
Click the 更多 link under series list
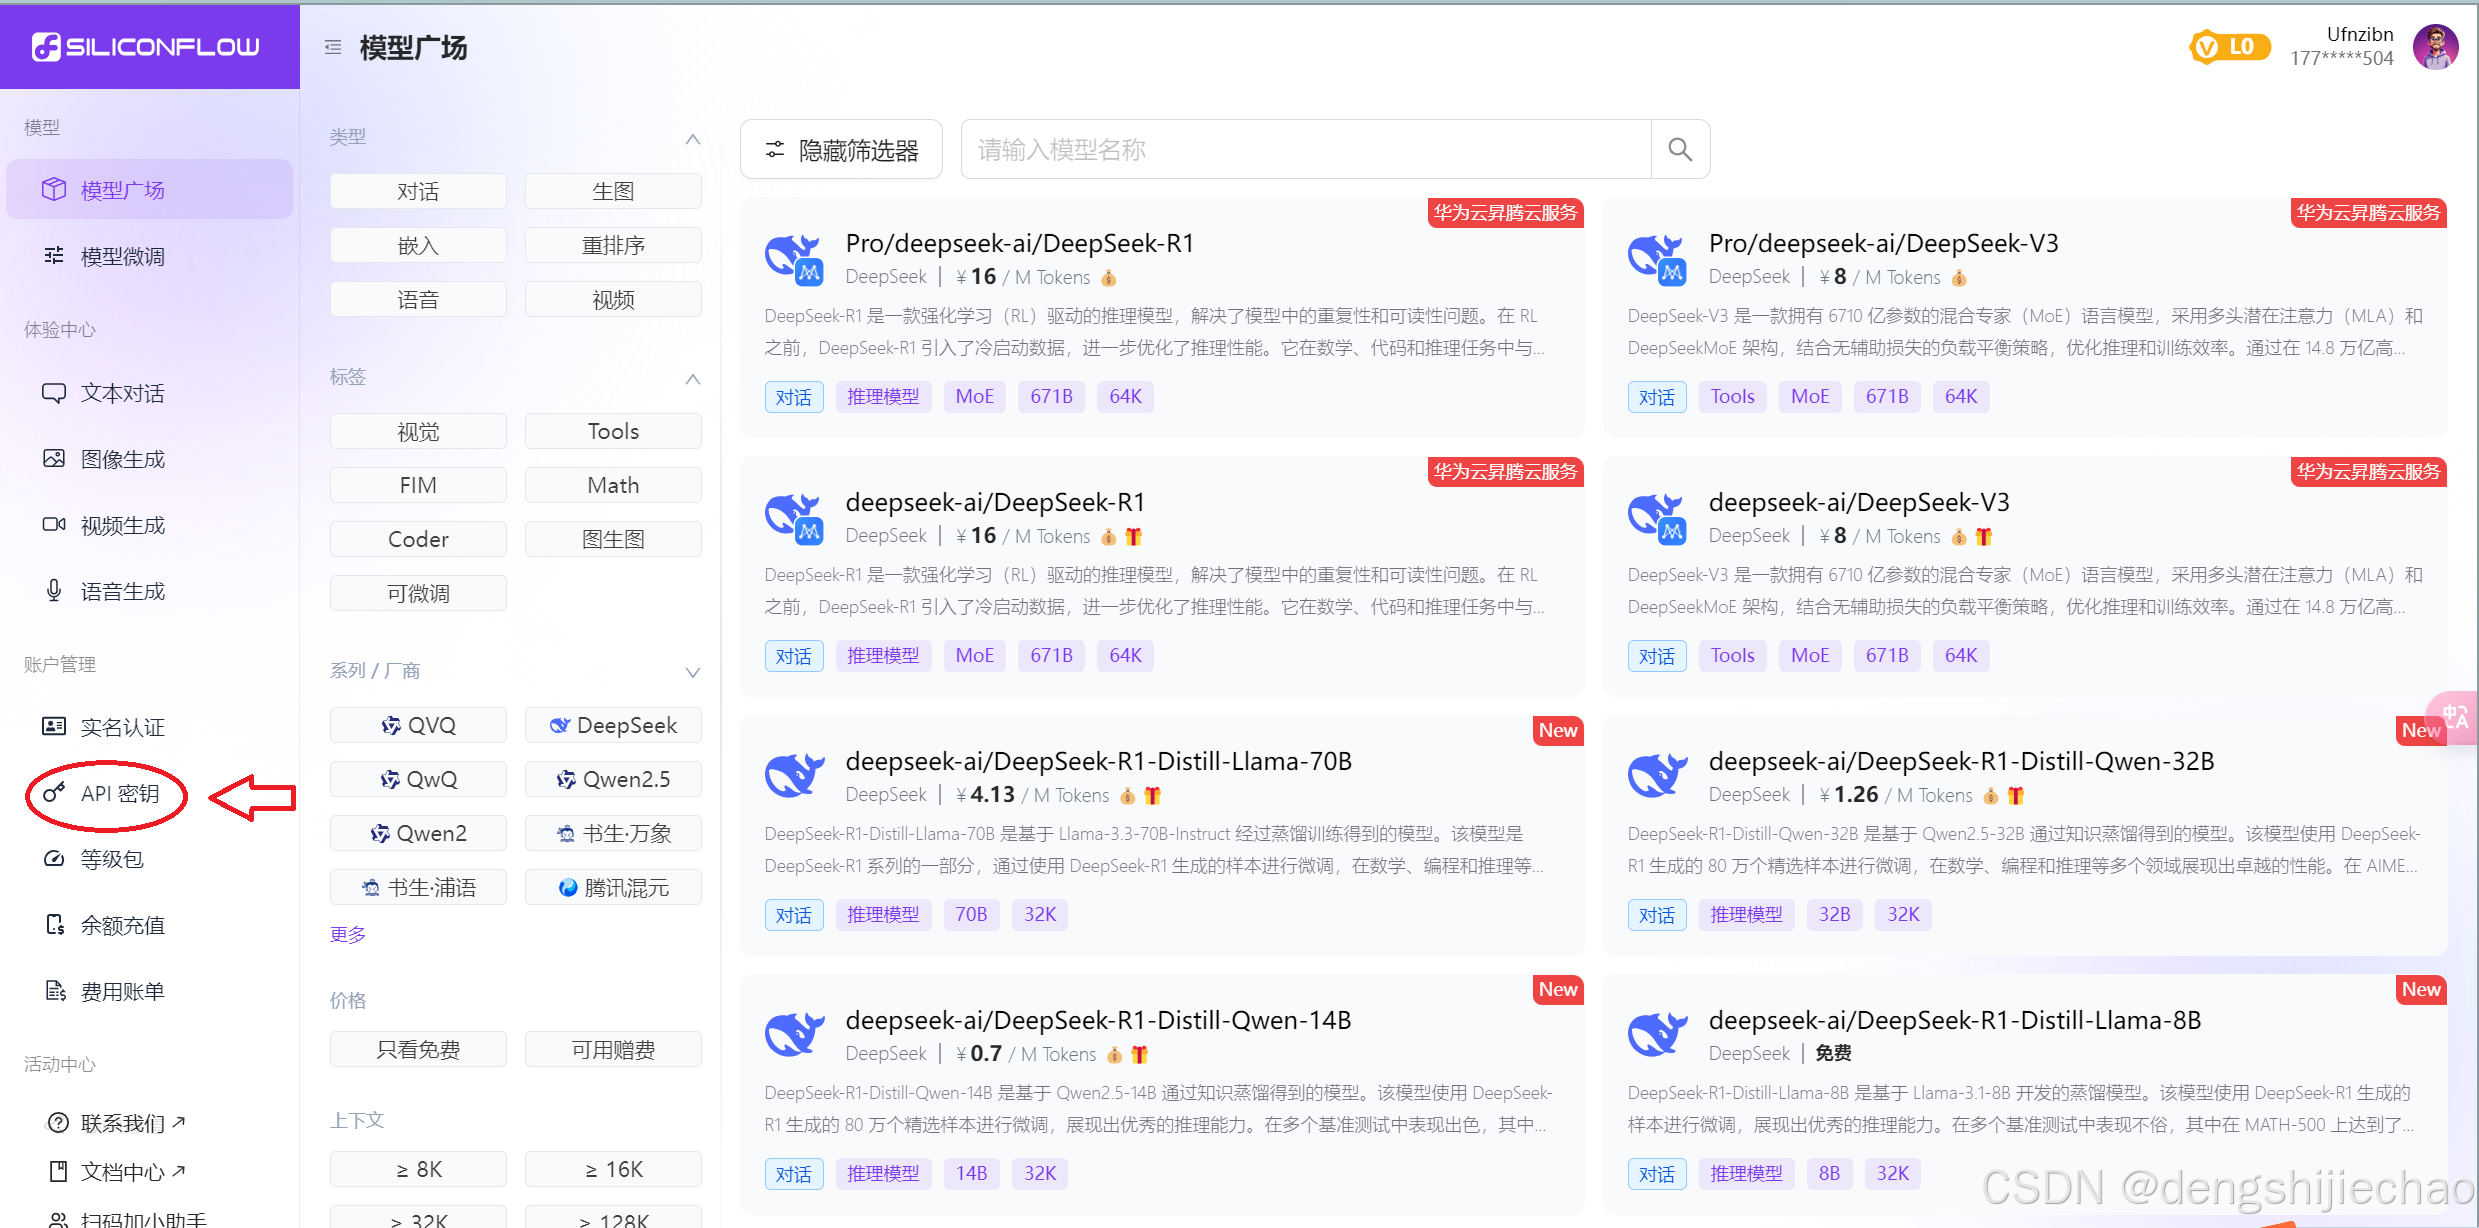(348, 934)
